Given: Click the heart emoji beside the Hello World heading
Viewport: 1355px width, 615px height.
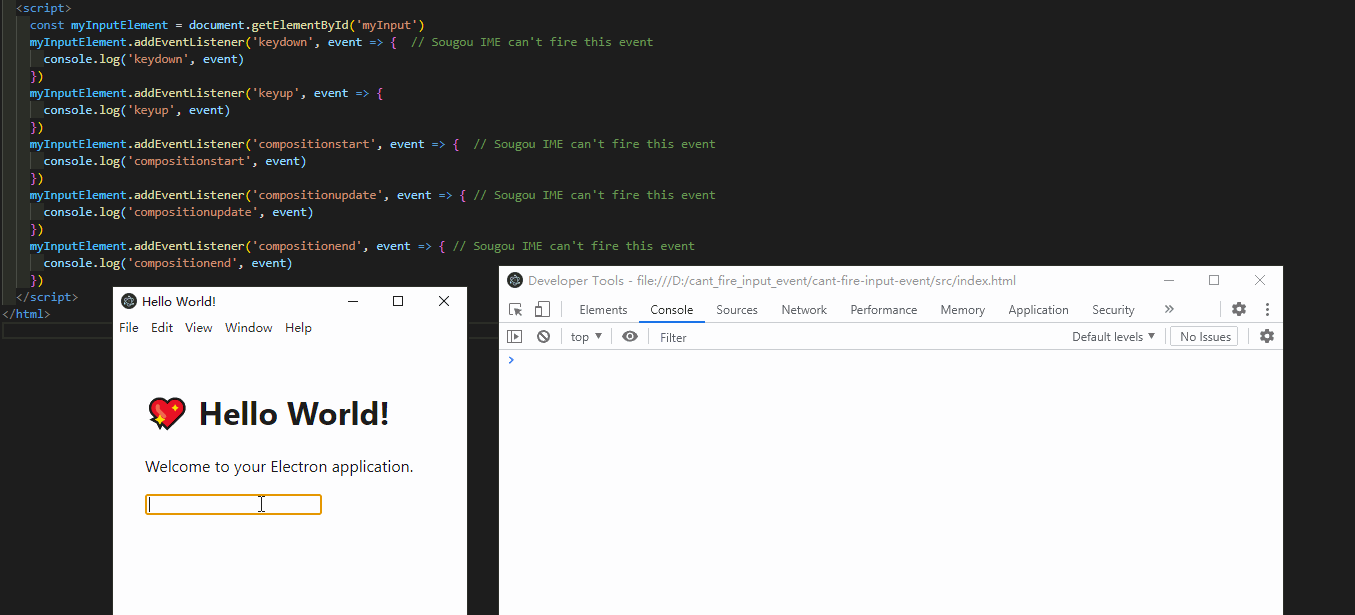Looking at the screenshot, I should (x=166, y=414).
